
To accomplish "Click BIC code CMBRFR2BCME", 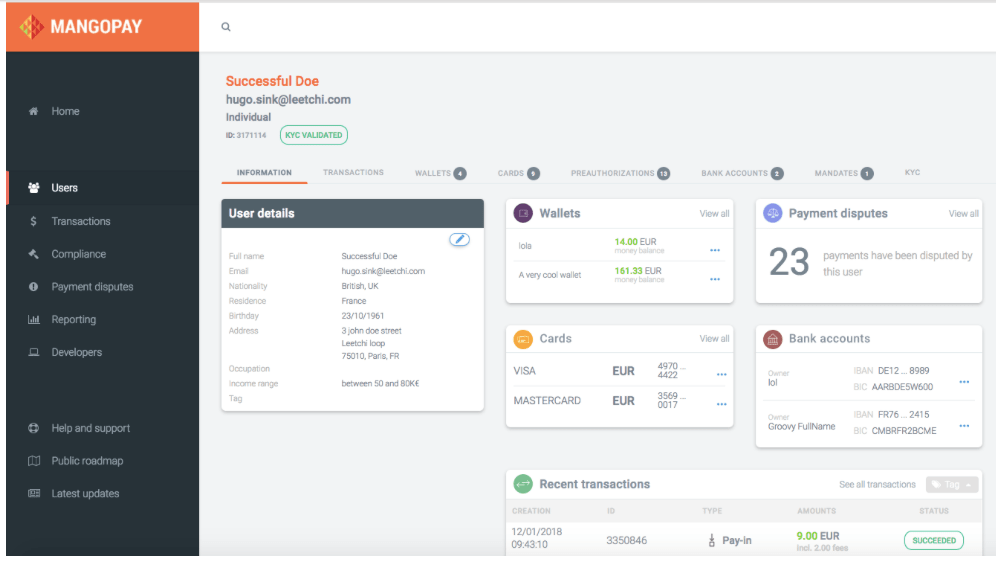I will (904, 431).
